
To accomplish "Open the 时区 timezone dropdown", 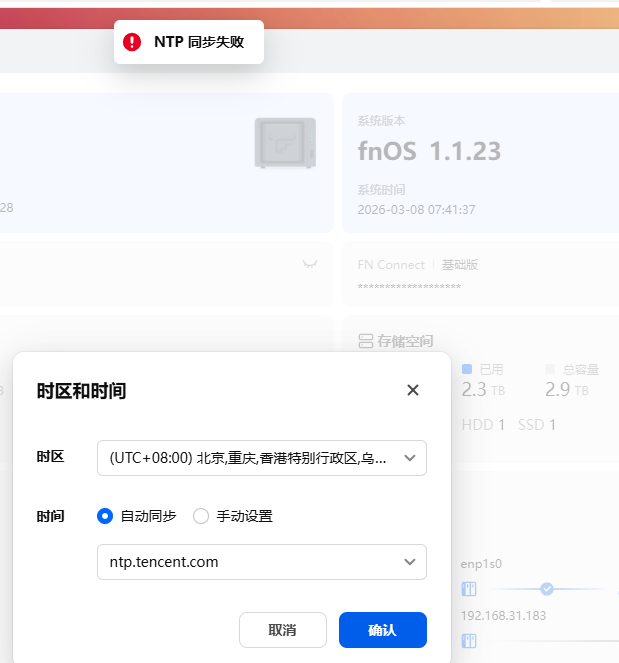I will 262,458.
